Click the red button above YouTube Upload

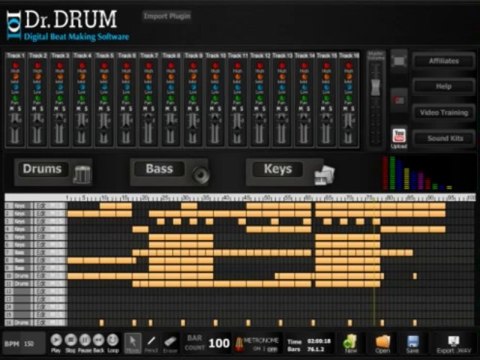click(x=399, y=100)
